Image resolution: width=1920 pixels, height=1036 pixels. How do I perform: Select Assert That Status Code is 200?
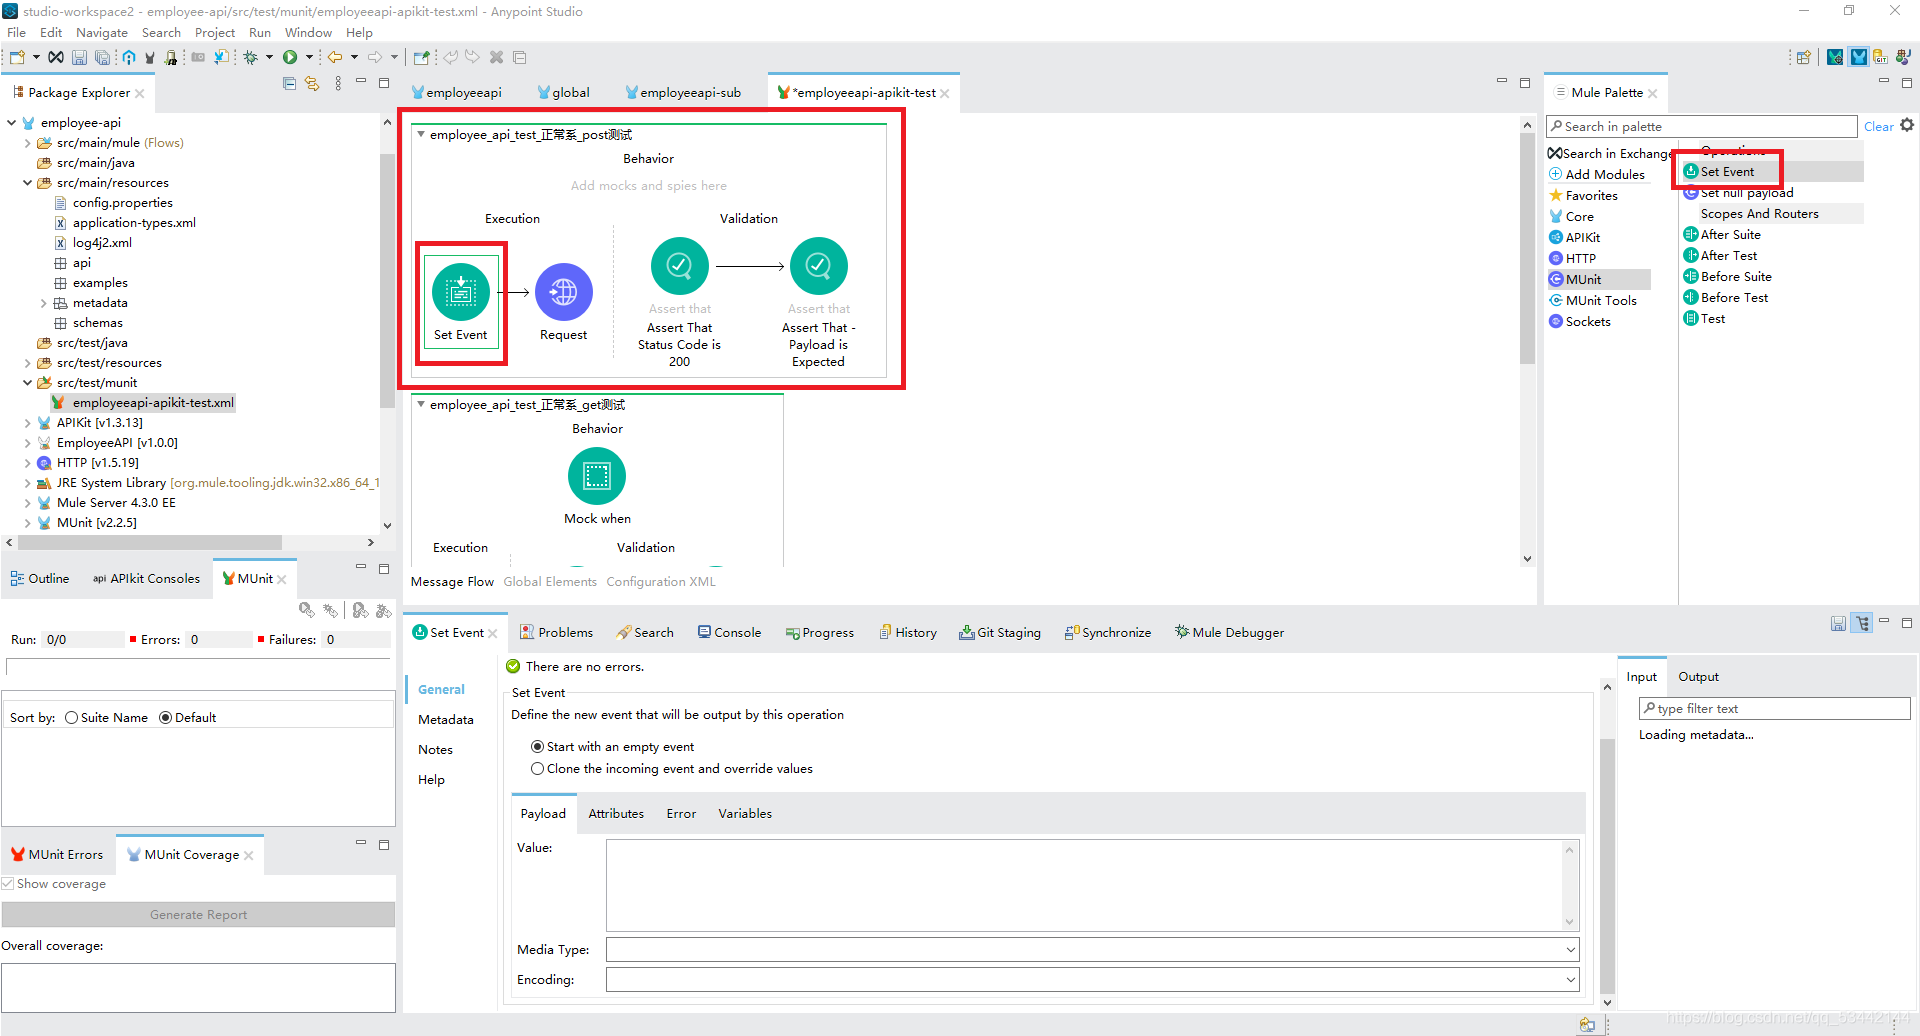679,303
